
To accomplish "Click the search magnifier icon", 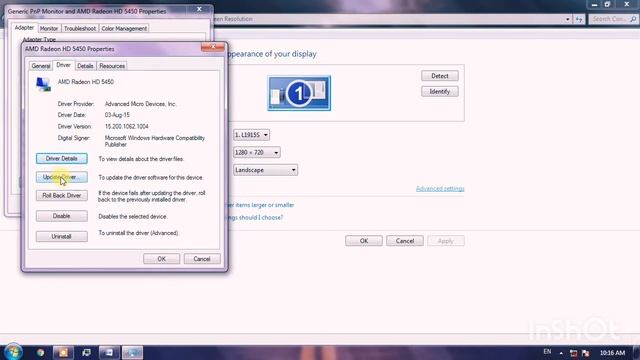I will pos(633,19).
